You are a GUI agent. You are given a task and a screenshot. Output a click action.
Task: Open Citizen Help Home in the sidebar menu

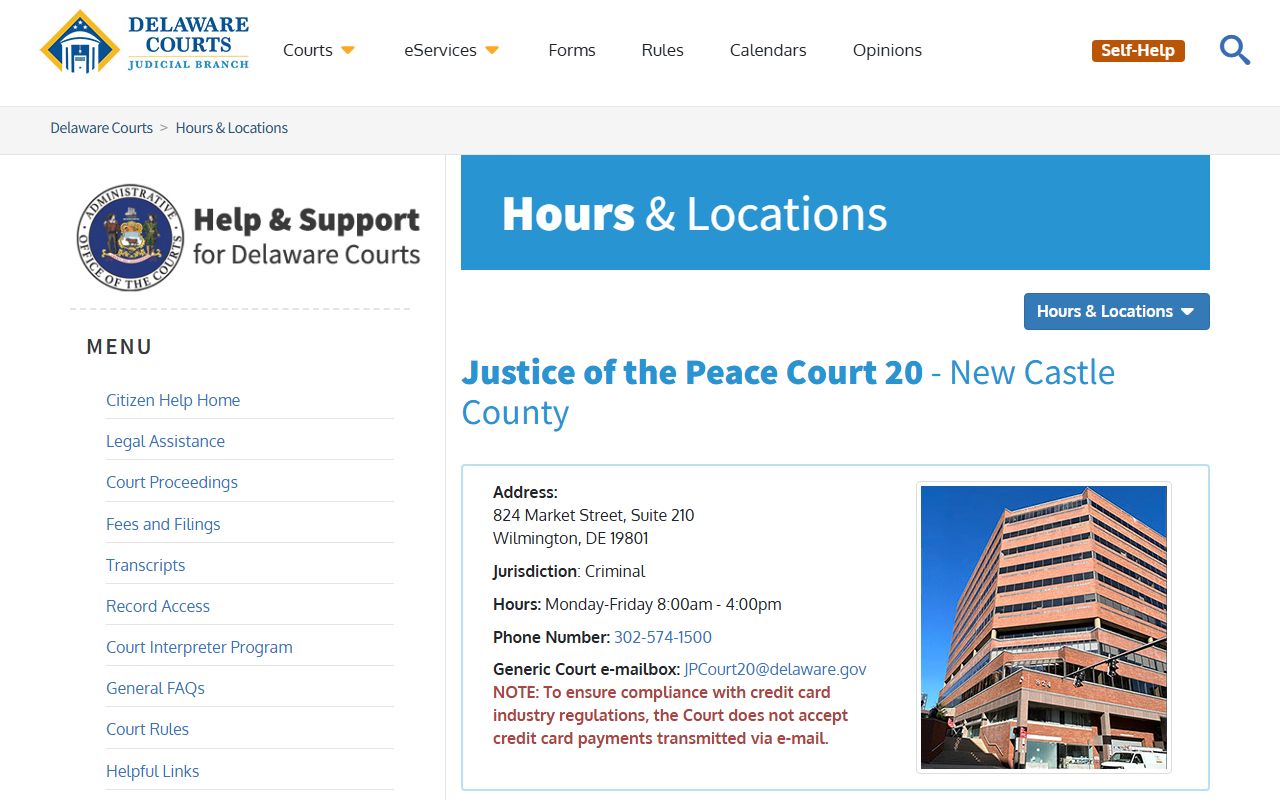(173, 400)
